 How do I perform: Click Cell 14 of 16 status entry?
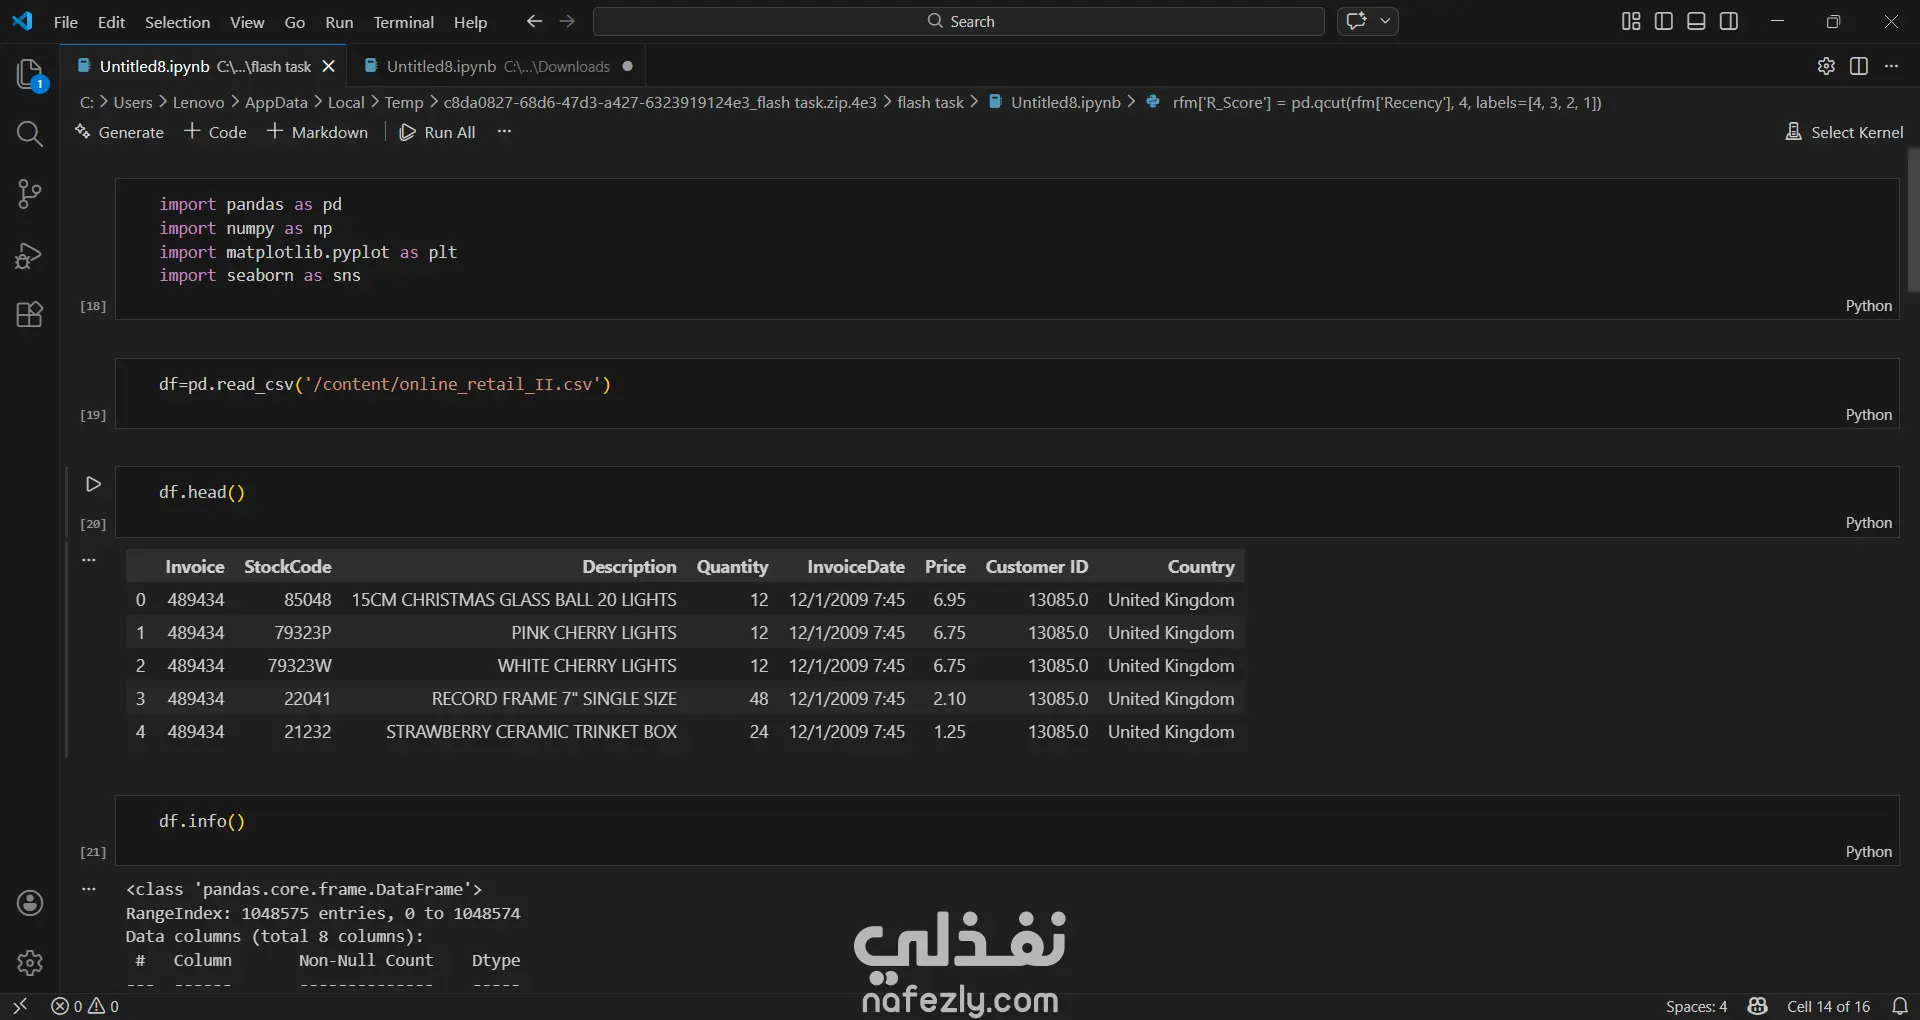coord(1828,1006)
